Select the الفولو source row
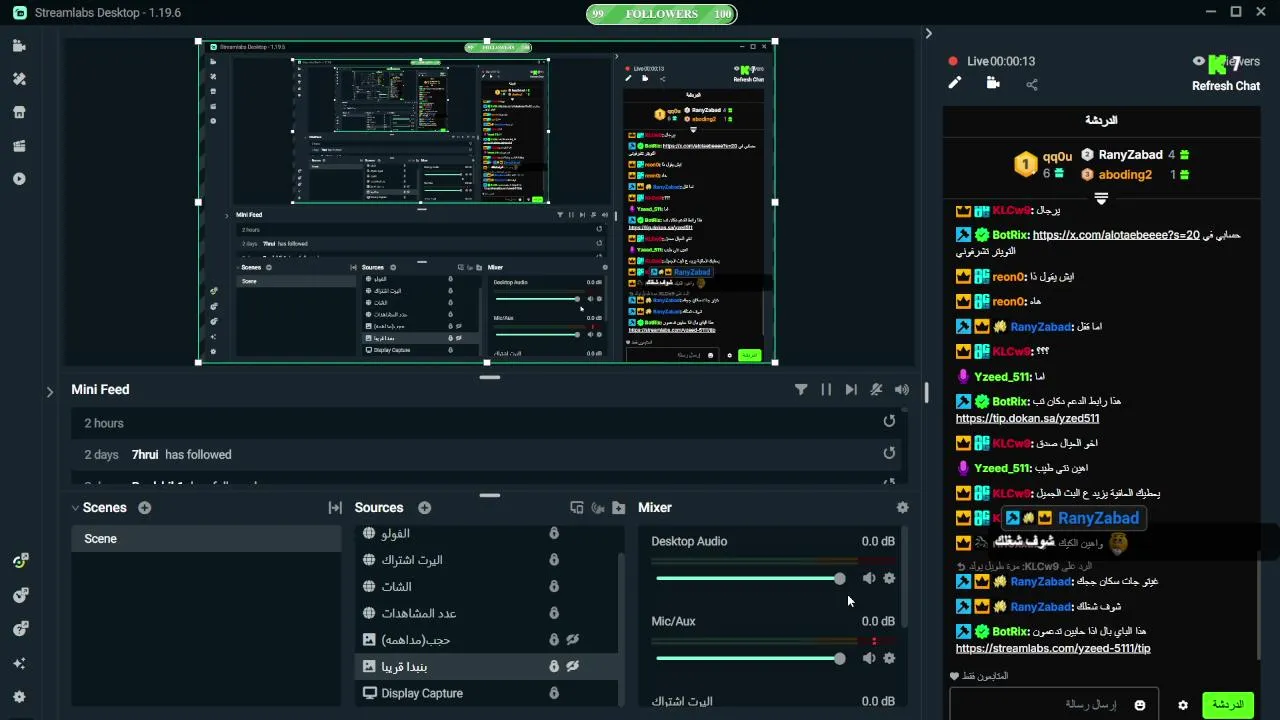This screenshot has height=720, width=1280. coord(487,533)
